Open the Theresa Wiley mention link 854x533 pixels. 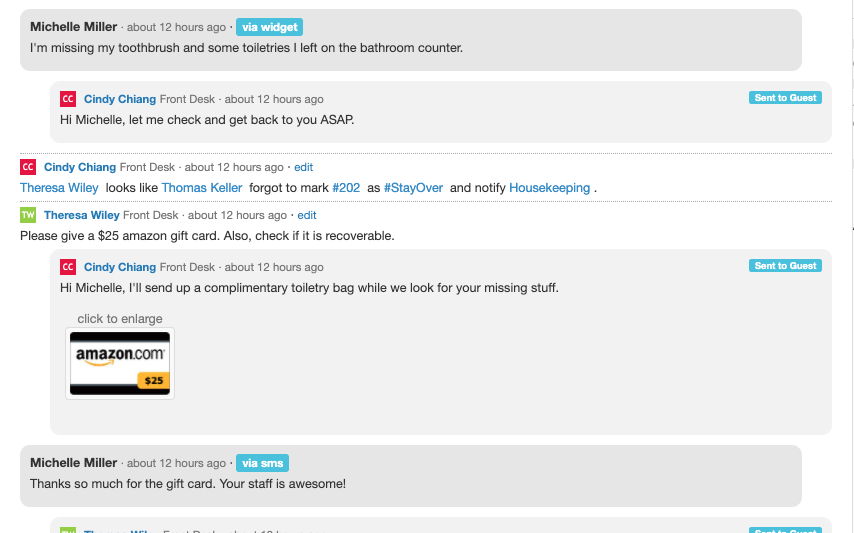[59, 188]
